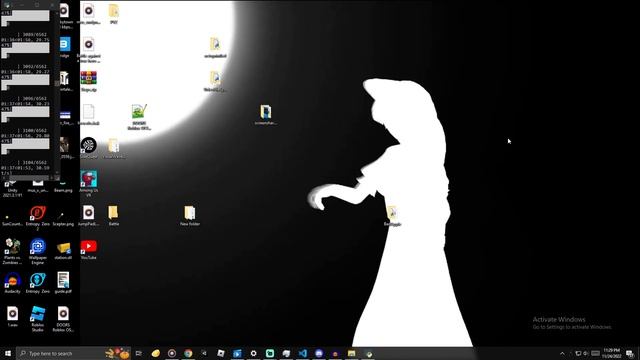Open the Windows Start menu

[8, 353]
